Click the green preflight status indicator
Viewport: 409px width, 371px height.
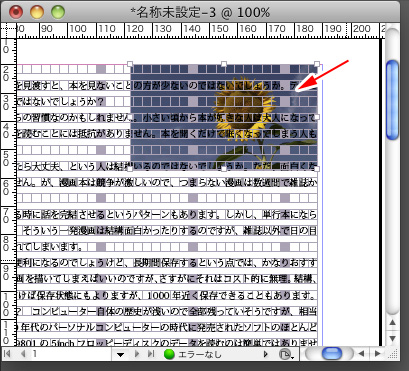169,354
